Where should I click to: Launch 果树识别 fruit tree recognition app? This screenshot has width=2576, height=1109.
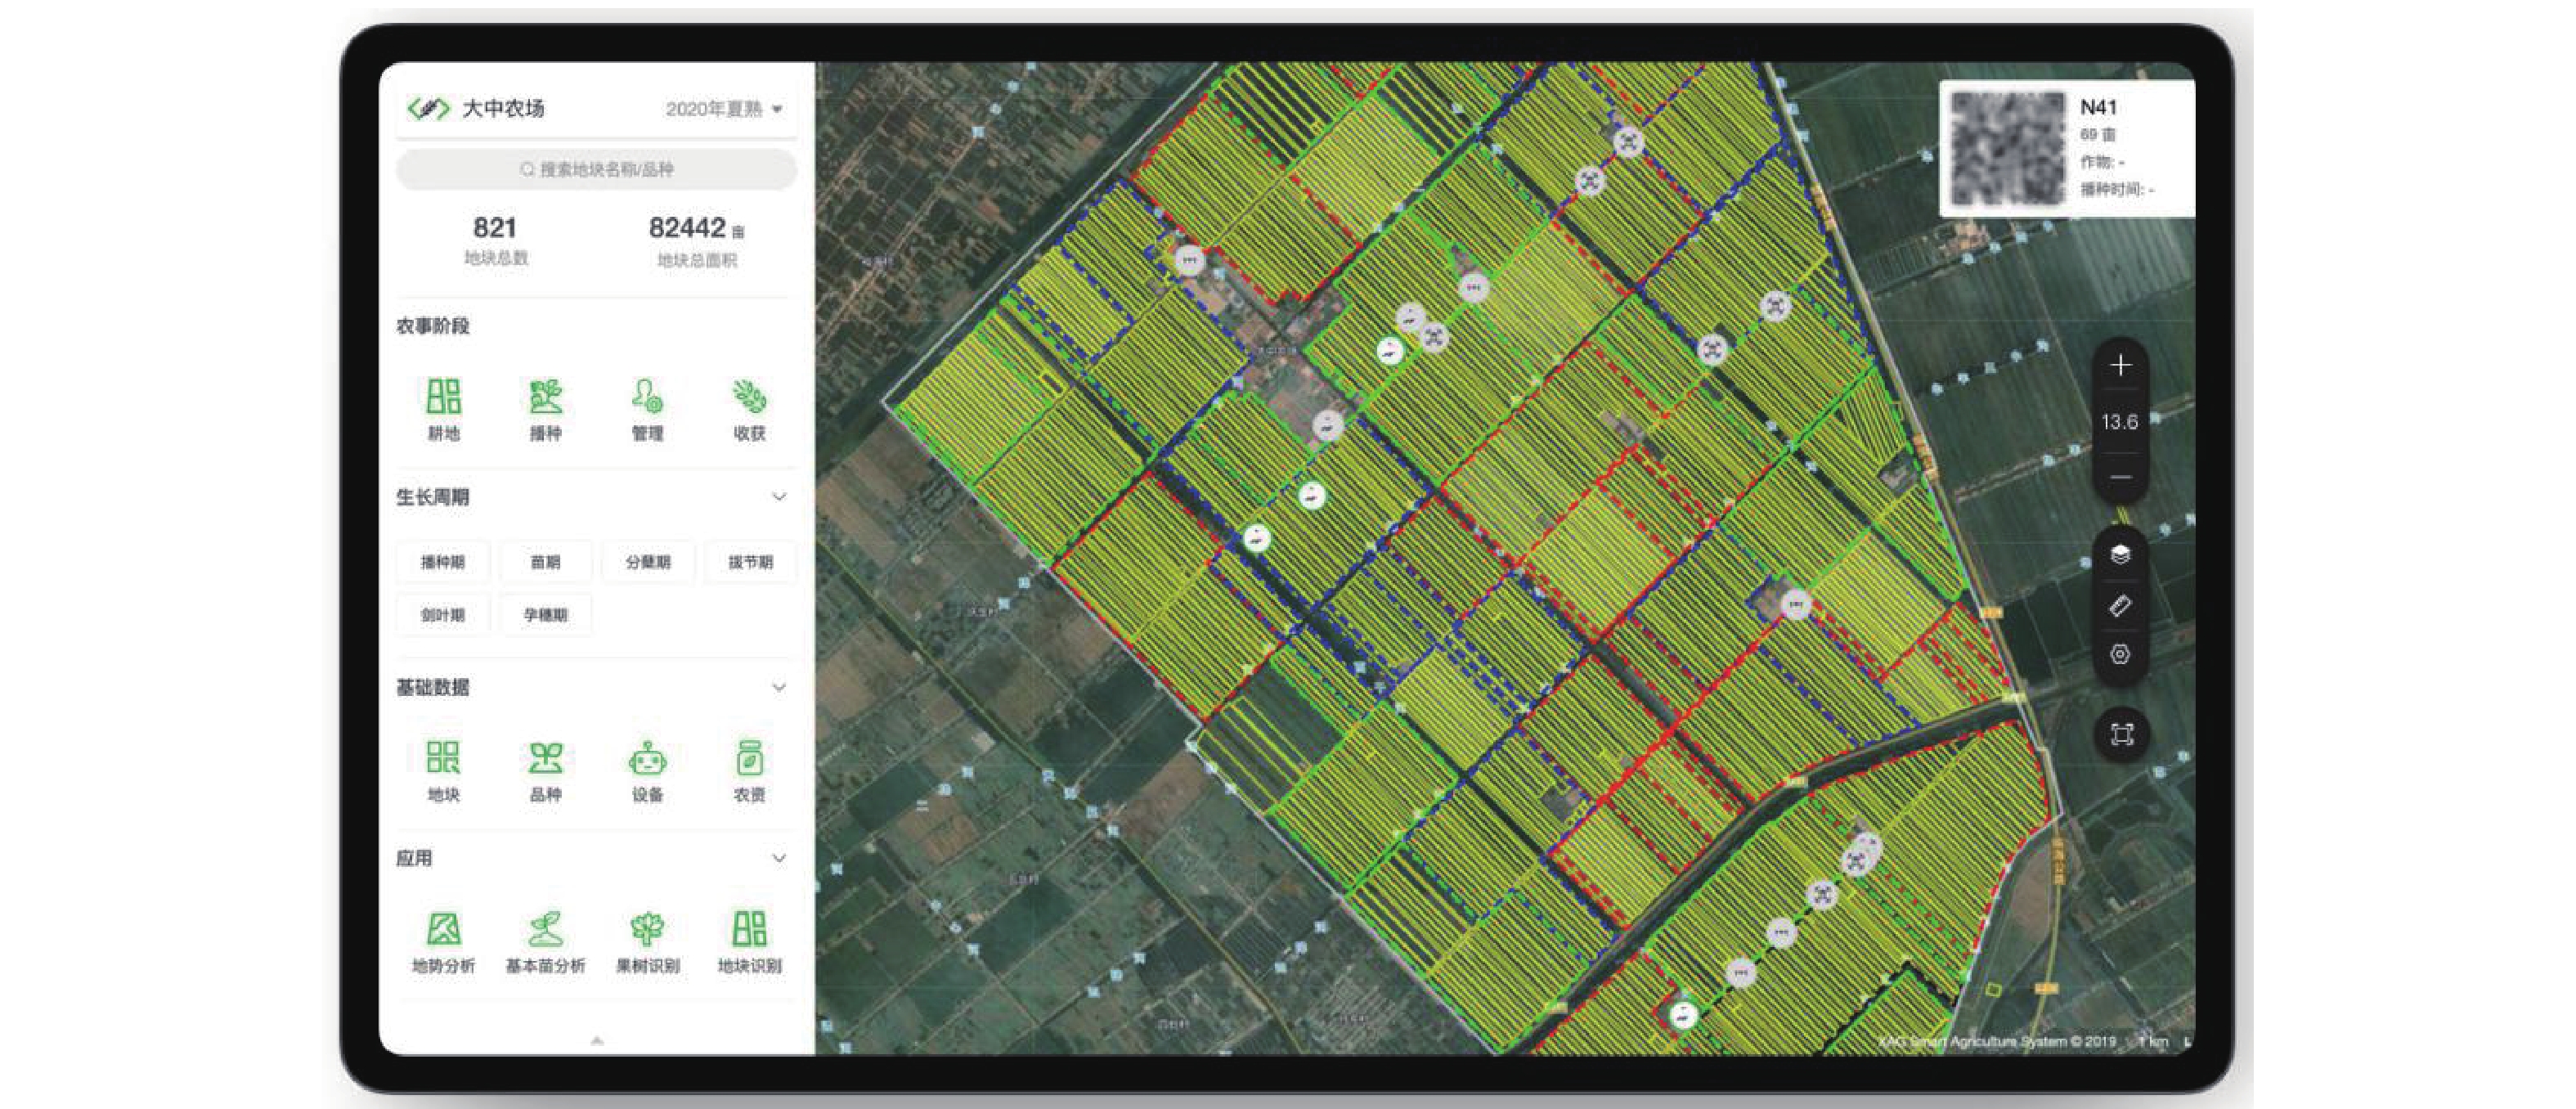pyautogui.click(x=647, y=940)
